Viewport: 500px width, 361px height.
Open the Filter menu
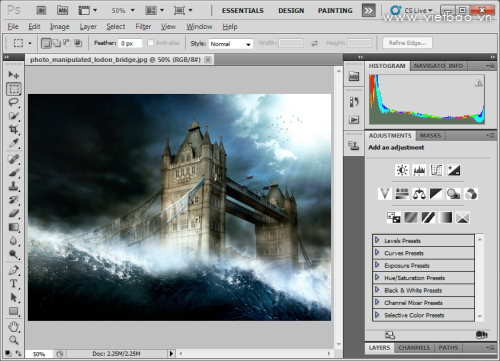pos(143,26)
